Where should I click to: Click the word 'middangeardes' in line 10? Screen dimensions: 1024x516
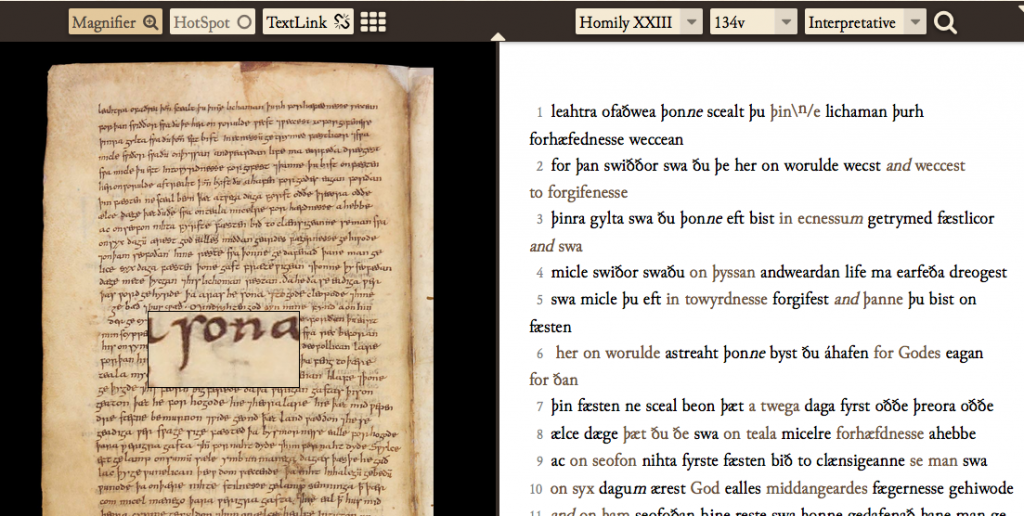816,488
